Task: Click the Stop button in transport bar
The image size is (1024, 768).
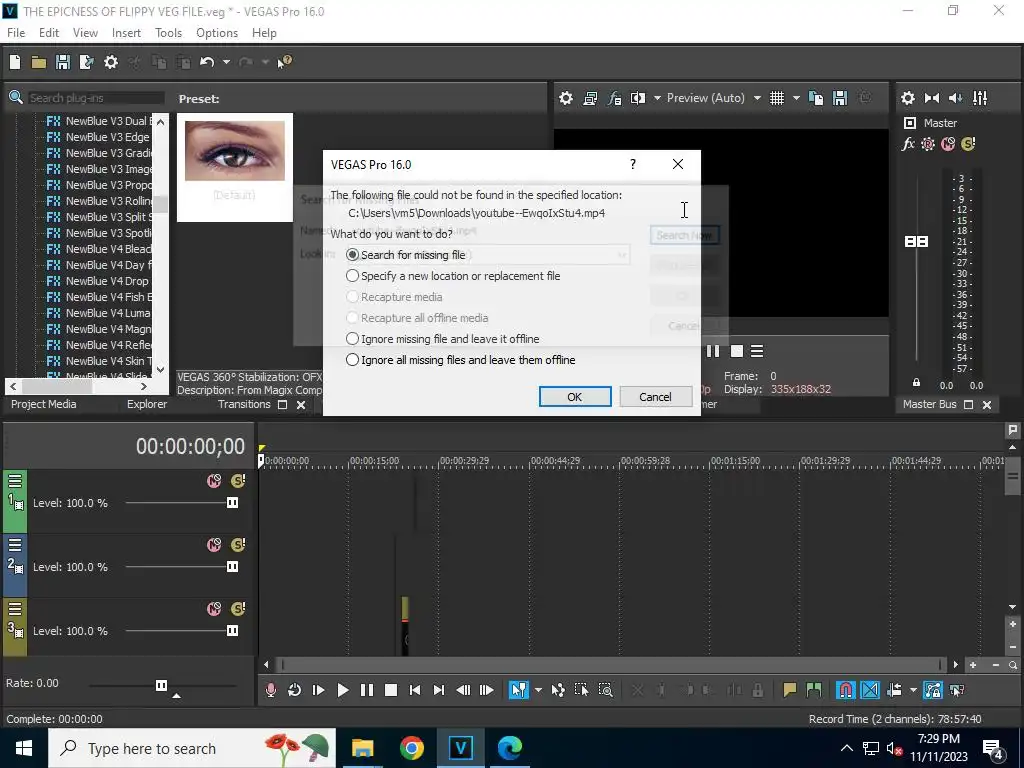Action: pyautogui.click(x=391, y=690)
